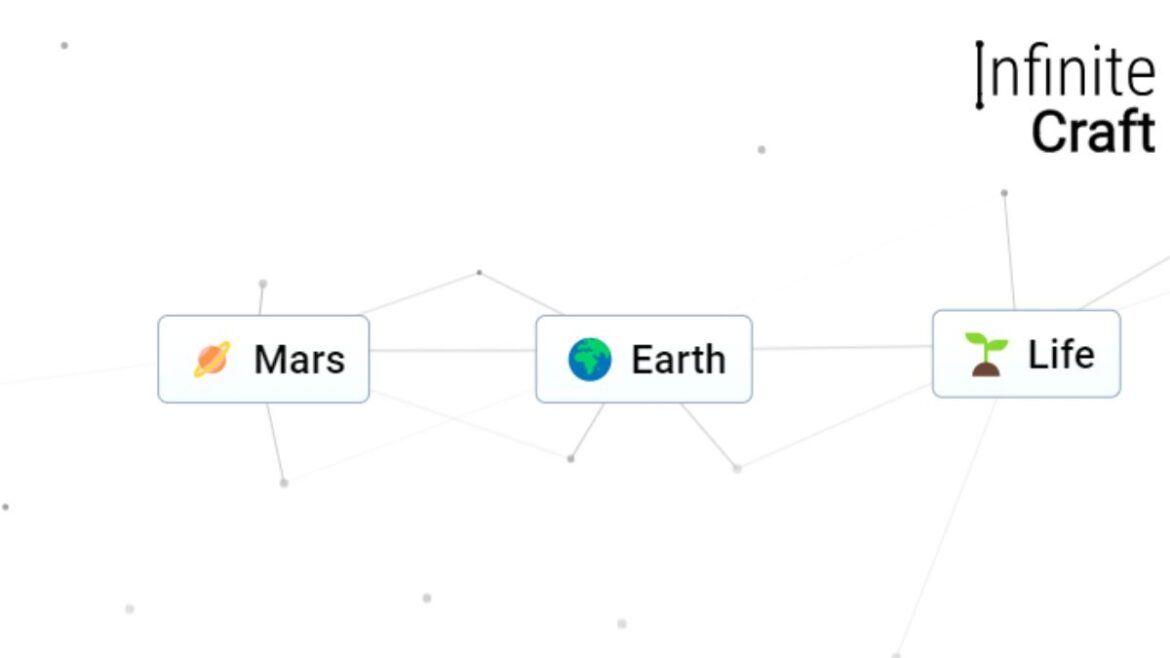Image resolution: width=1170 pixels, height=658 pixels.
Task: Click the Mars ringed planet emoji
Action: point(212,359)
